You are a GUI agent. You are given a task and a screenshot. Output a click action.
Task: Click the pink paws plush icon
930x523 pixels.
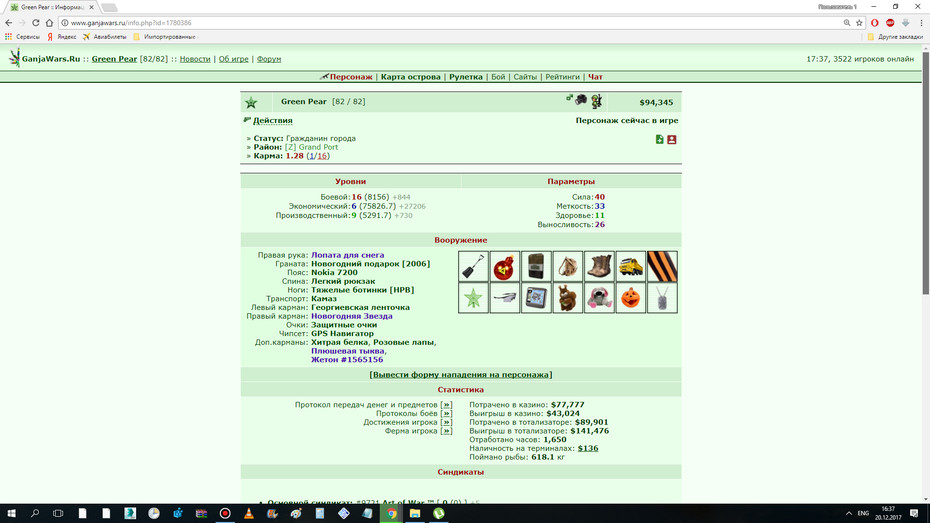point(599,298)
